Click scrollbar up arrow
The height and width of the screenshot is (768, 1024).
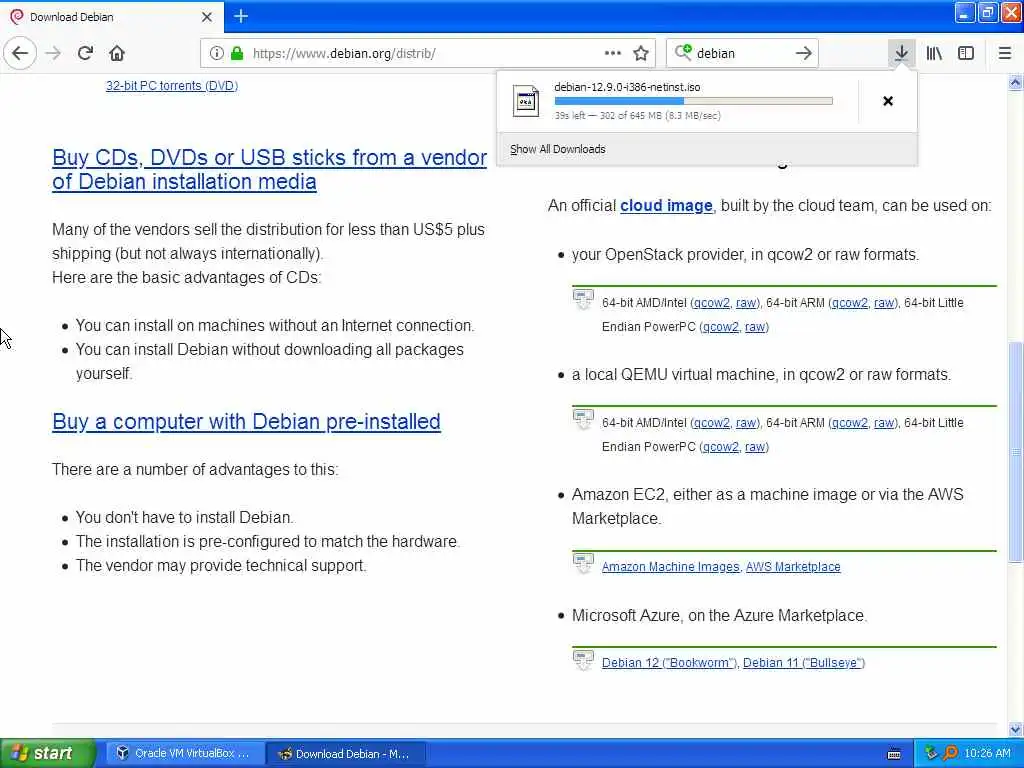point(1016,83)
